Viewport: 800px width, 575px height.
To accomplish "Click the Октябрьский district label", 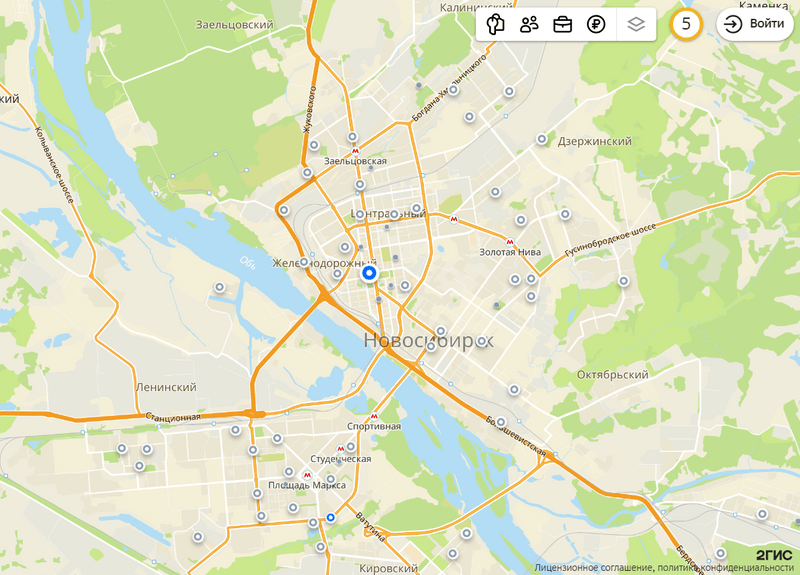I will [x=613, y=374].
